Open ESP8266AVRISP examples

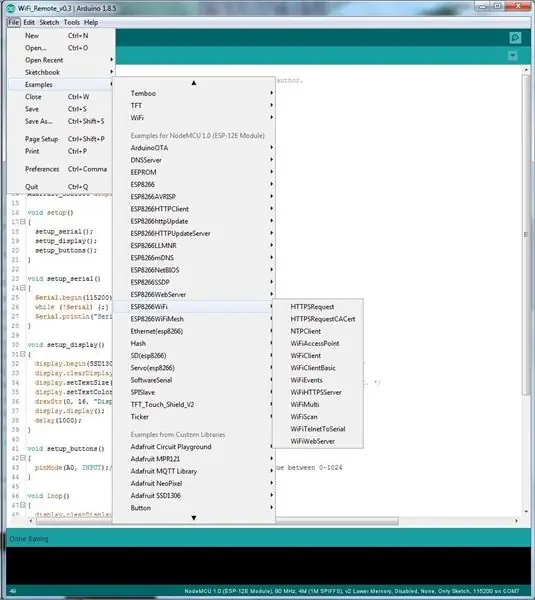point(194,197)
